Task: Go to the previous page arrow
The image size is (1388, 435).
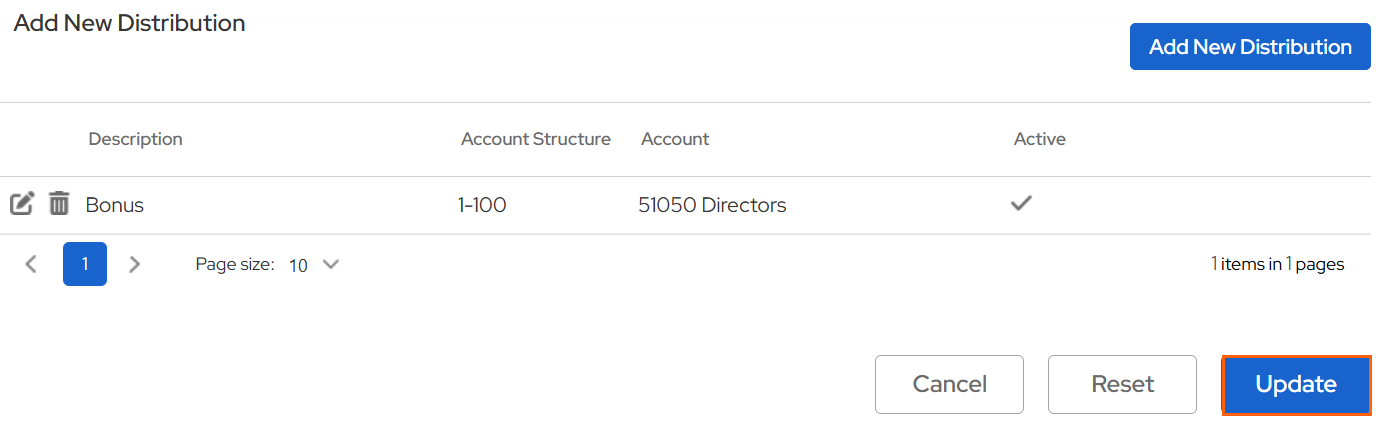Action: point(31,264)
